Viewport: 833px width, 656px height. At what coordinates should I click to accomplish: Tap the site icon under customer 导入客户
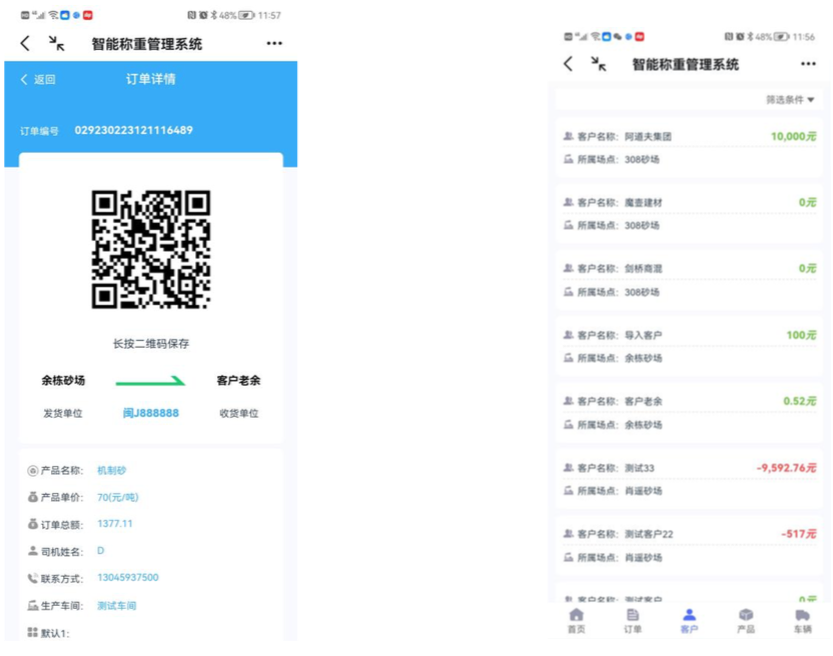[568, 358]
